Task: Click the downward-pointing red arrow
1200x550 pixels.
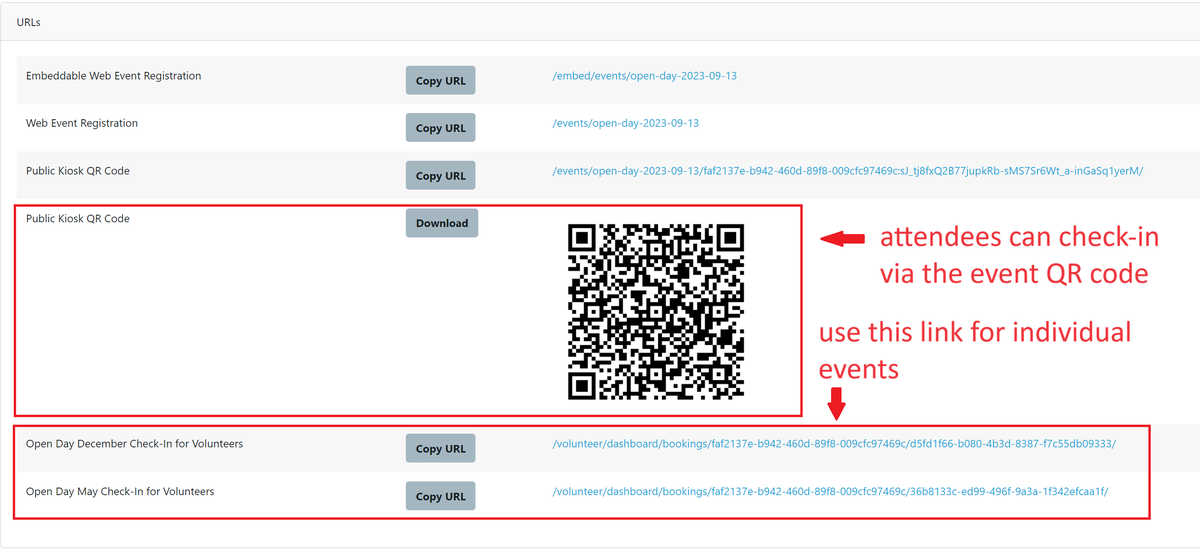Action: coord(837,404)
